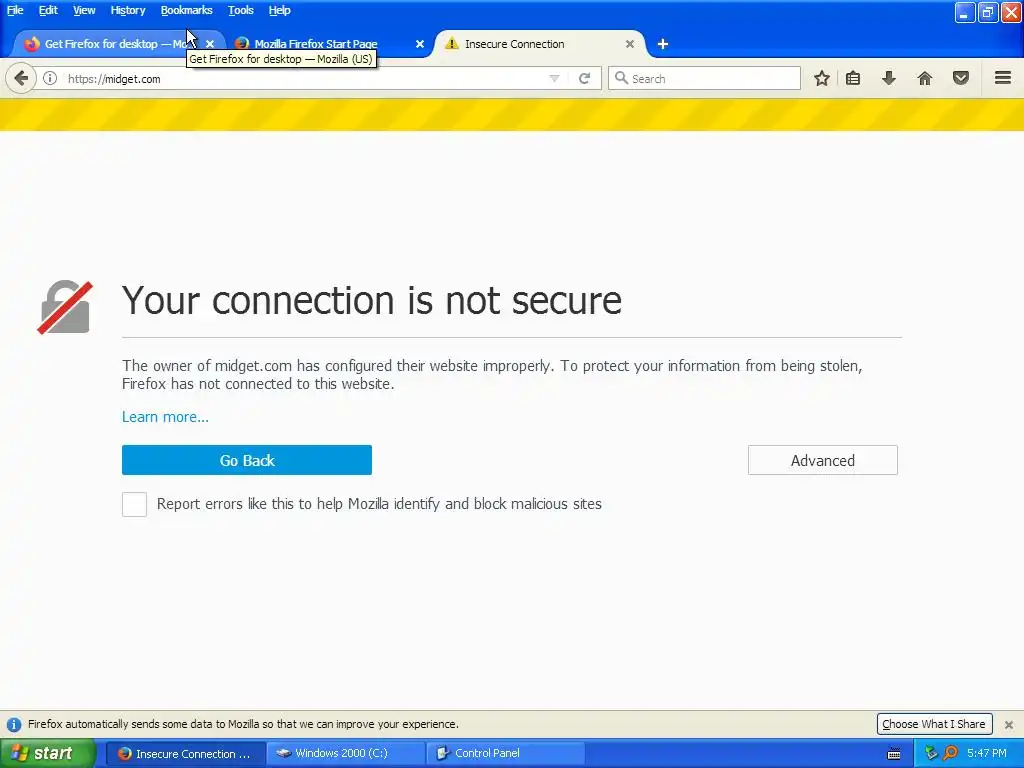
Task: Open the Tools menu
Action: tap(240, 10)
